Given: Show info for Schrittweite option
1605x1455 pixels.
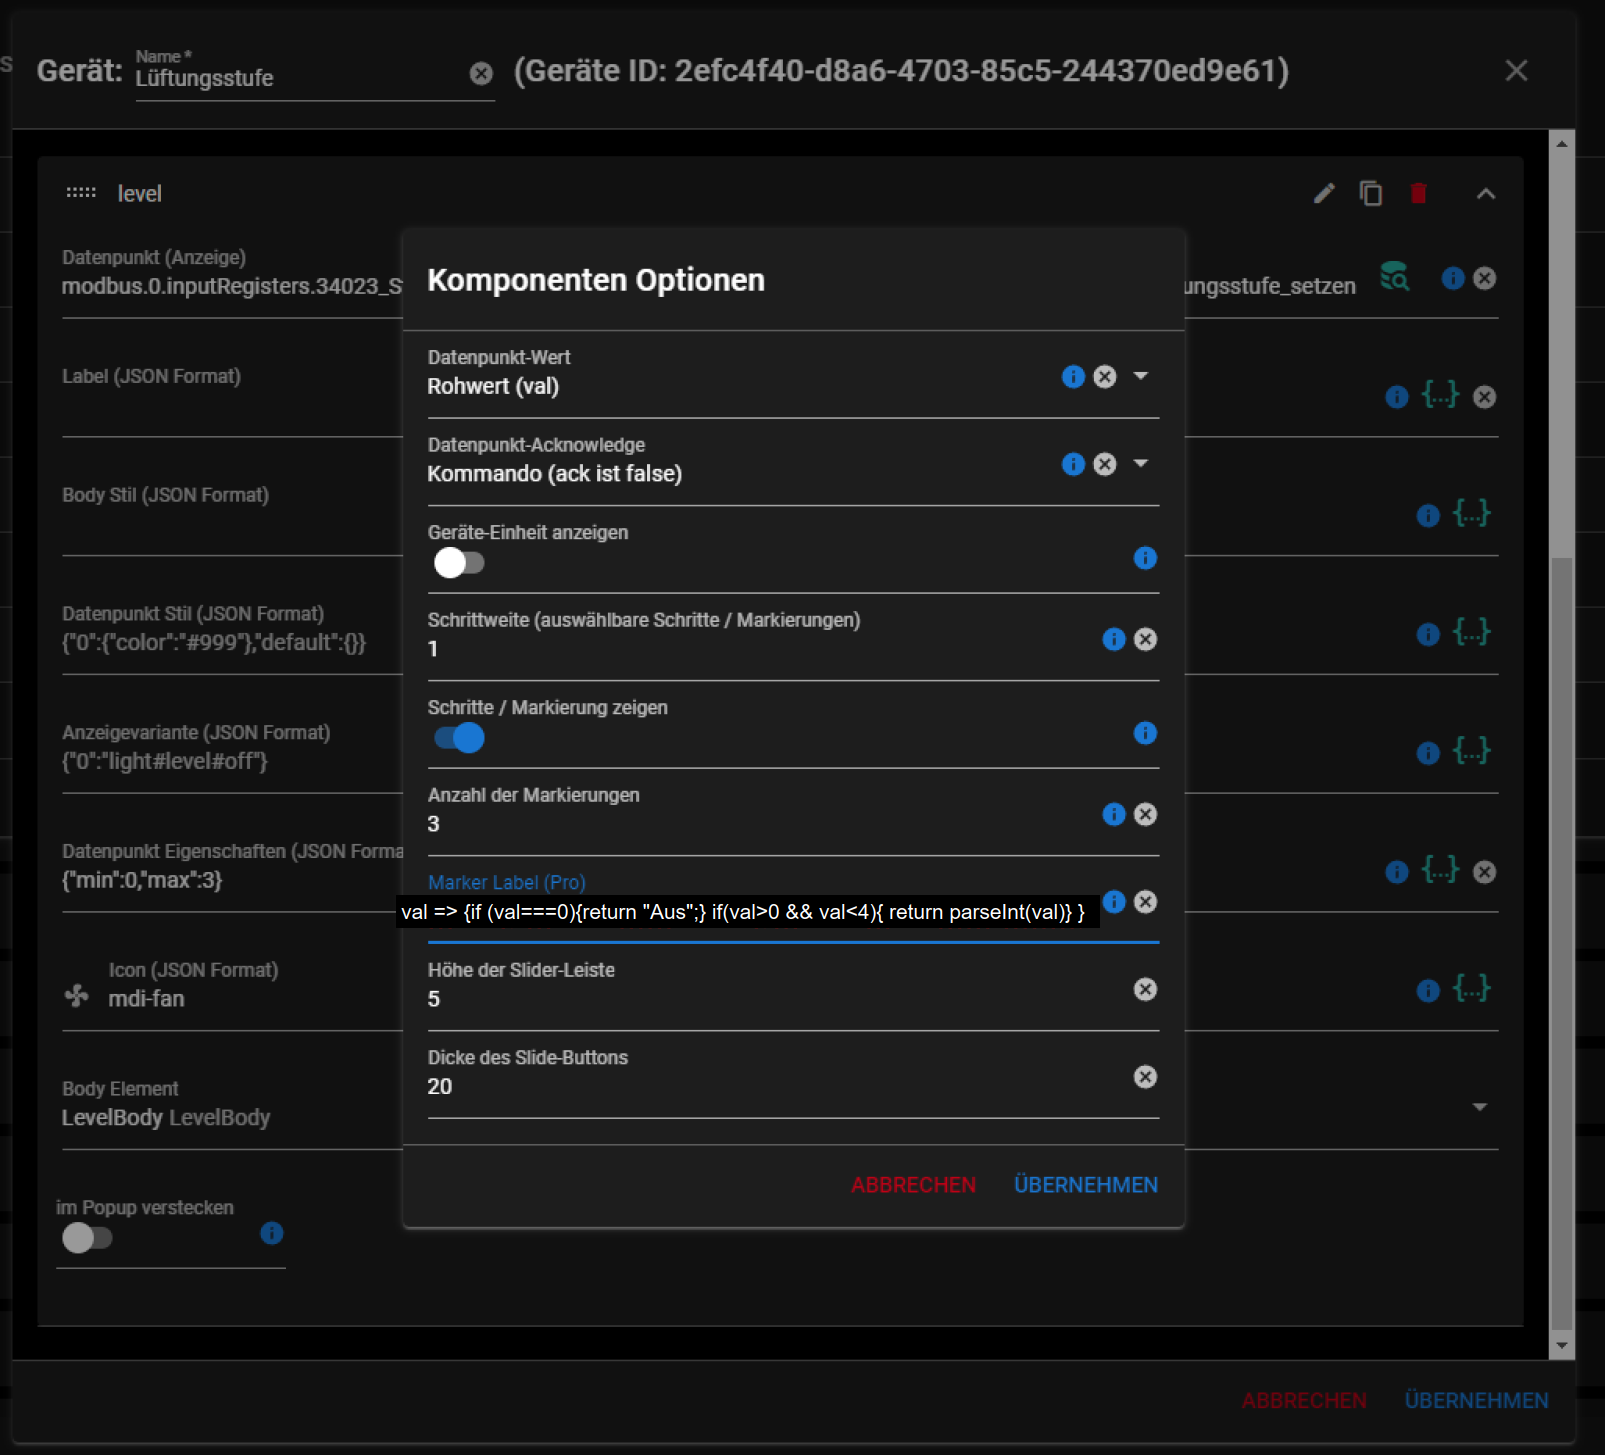Looking at the screenshot, I should click(1114, 639).
